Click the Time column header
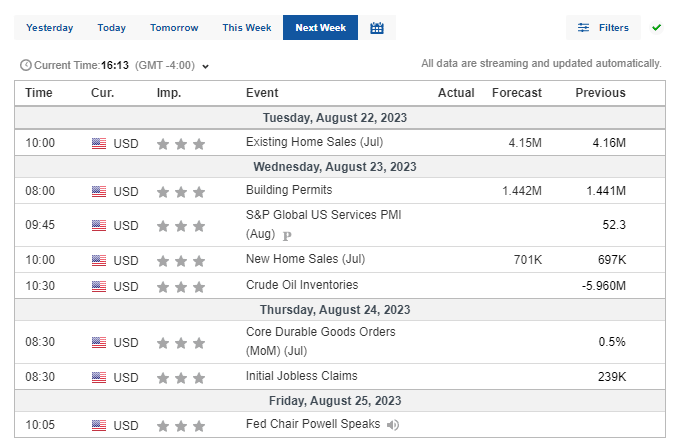 39,93
